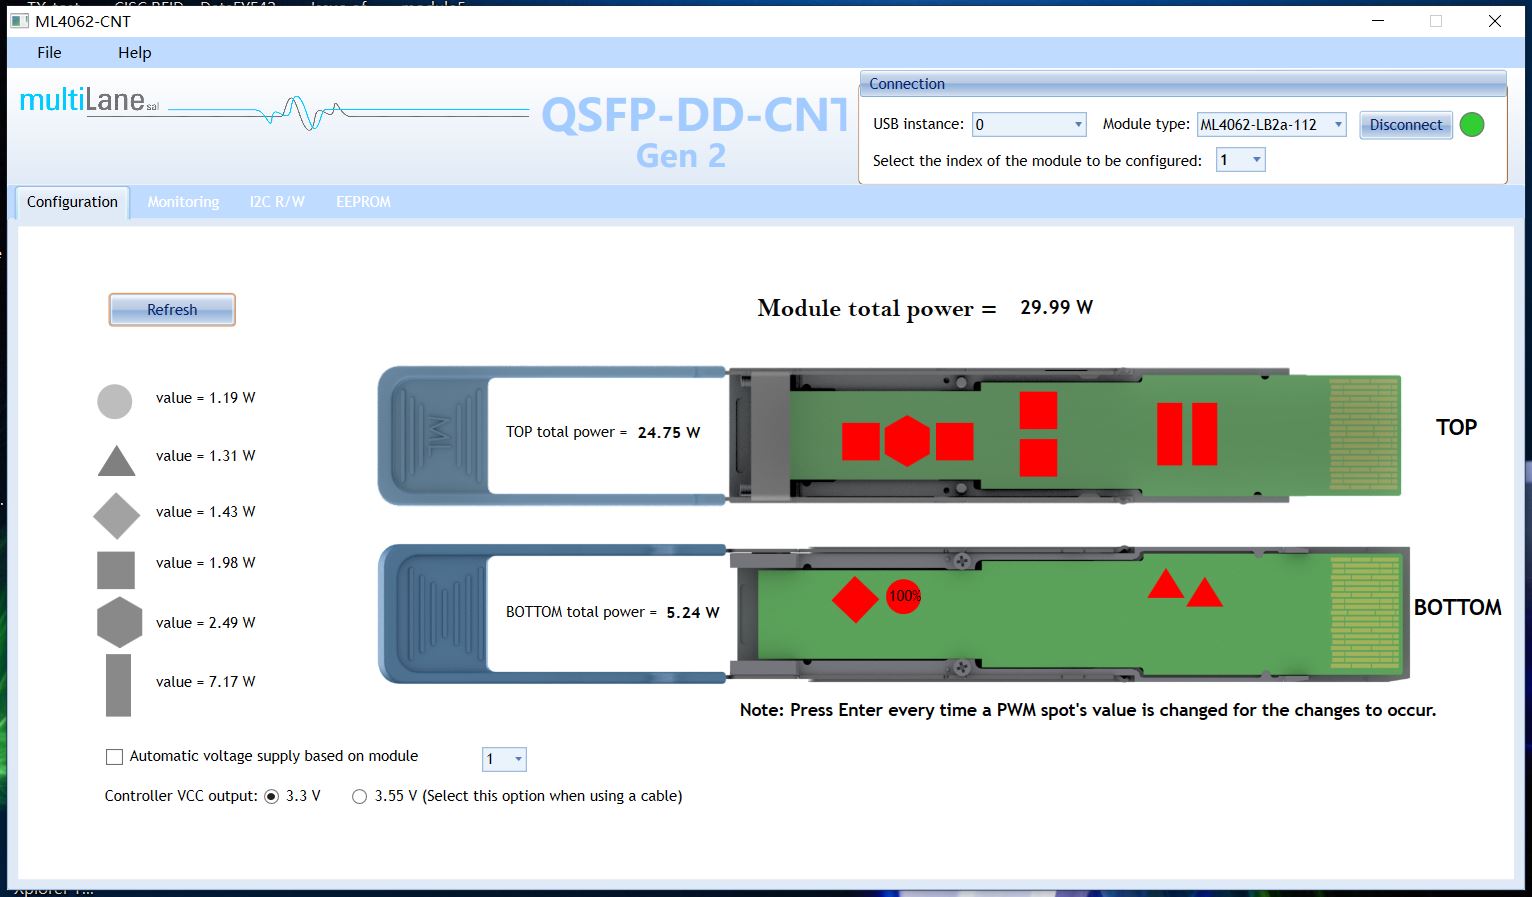
Task: Open the File menu
Action: [49, 53]
